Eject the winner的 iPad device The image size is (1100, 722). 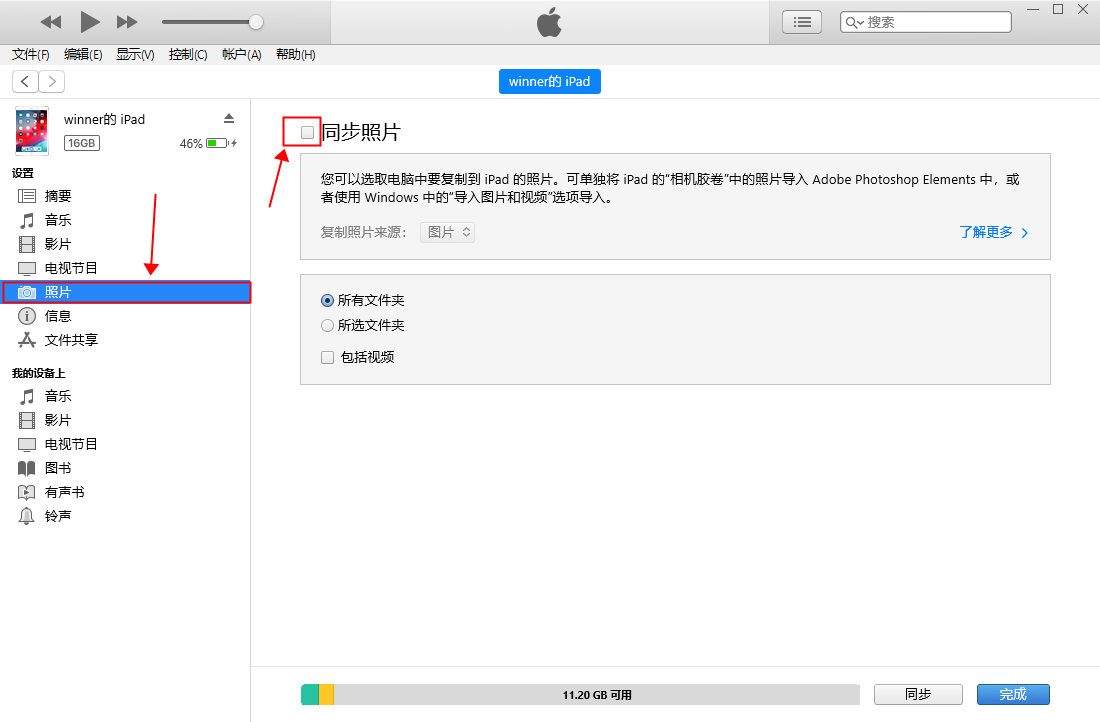click(x=229, y=118)
